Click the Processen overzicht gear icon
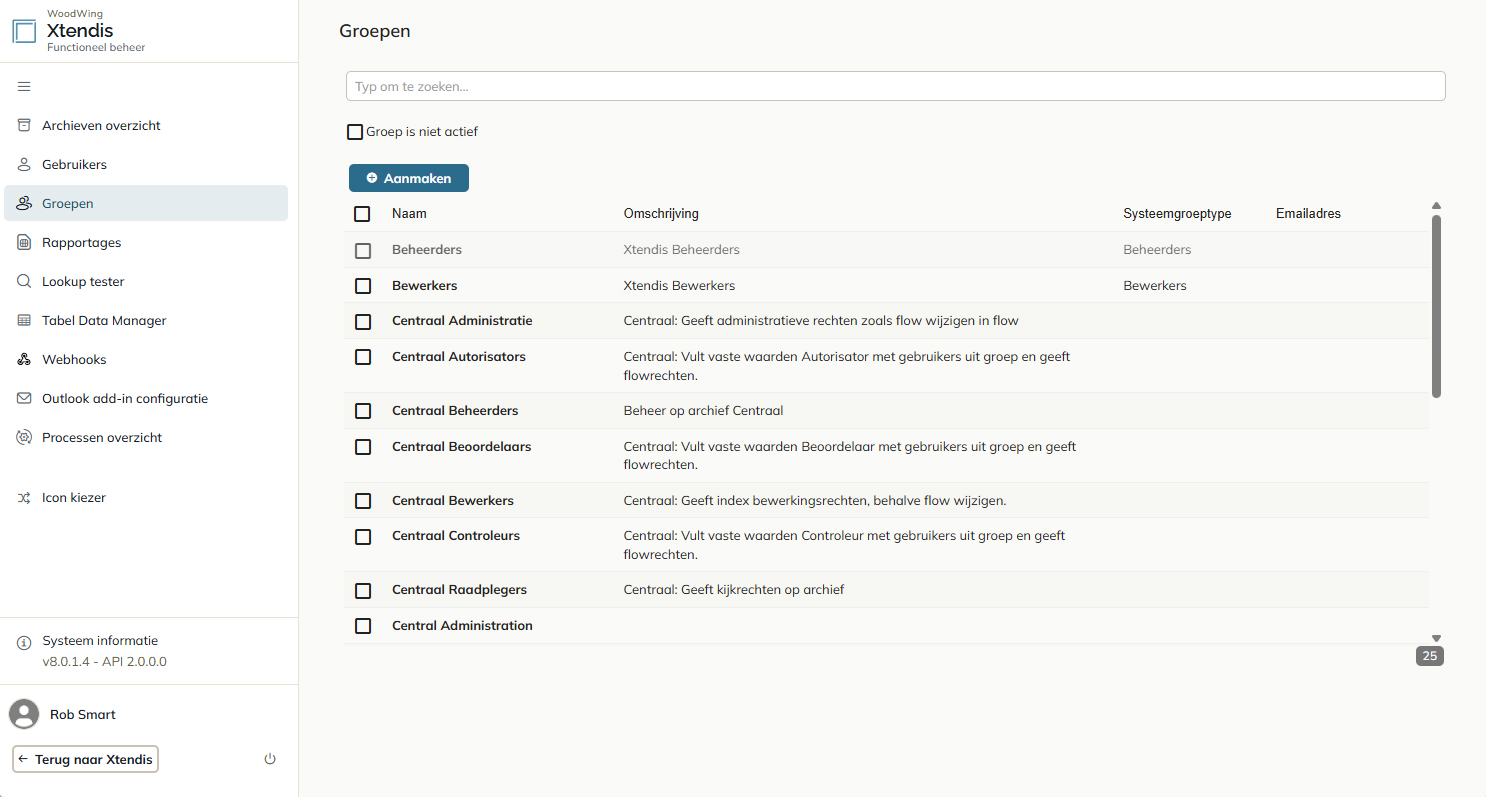Screen dimensions: 1486x797 click(x=24, y=437)
